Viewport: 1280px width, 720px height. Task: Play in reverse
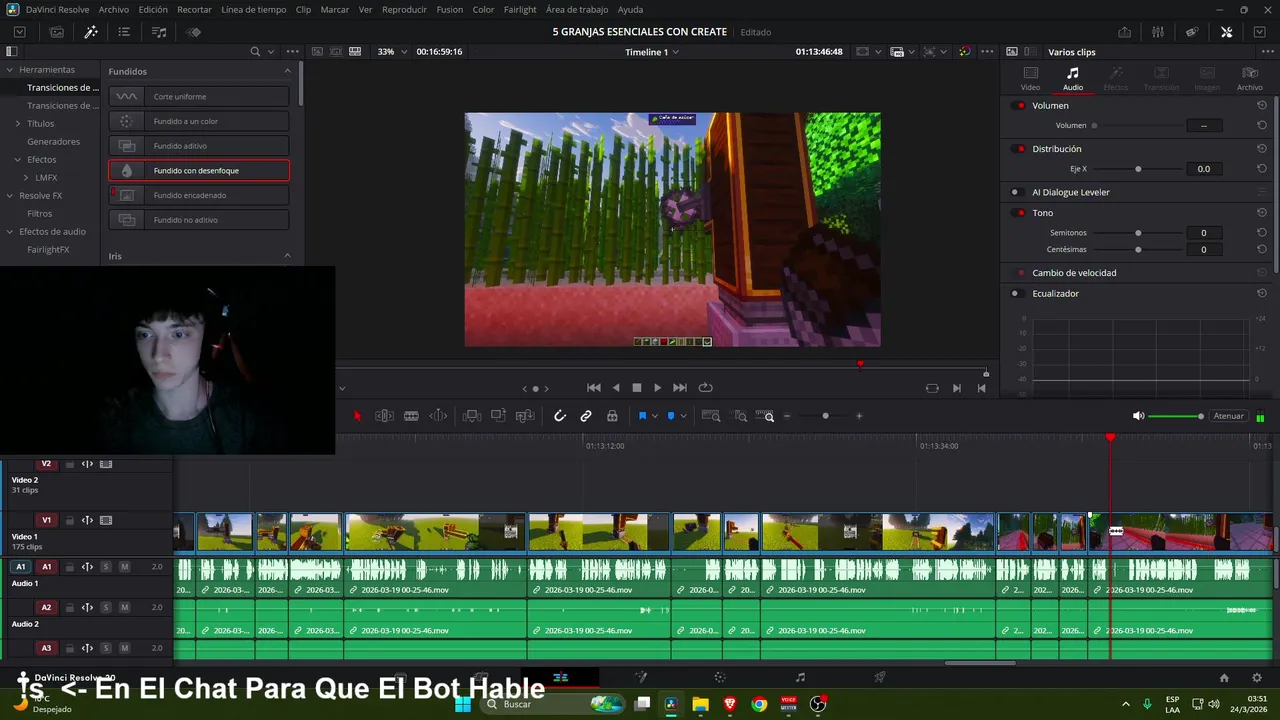(616, 388)
